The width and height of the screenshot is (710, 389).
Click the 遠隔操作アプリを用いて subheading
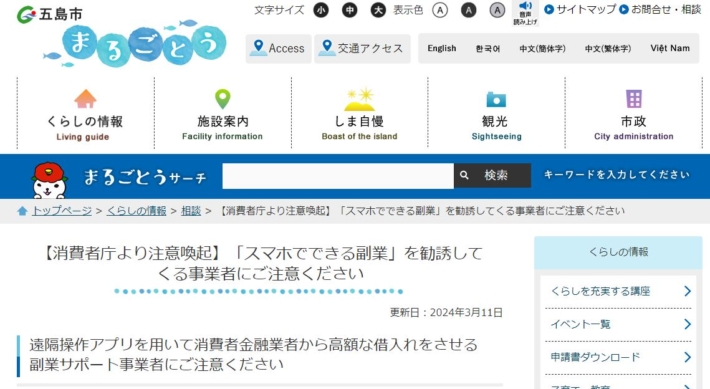[x=254, y=354]
